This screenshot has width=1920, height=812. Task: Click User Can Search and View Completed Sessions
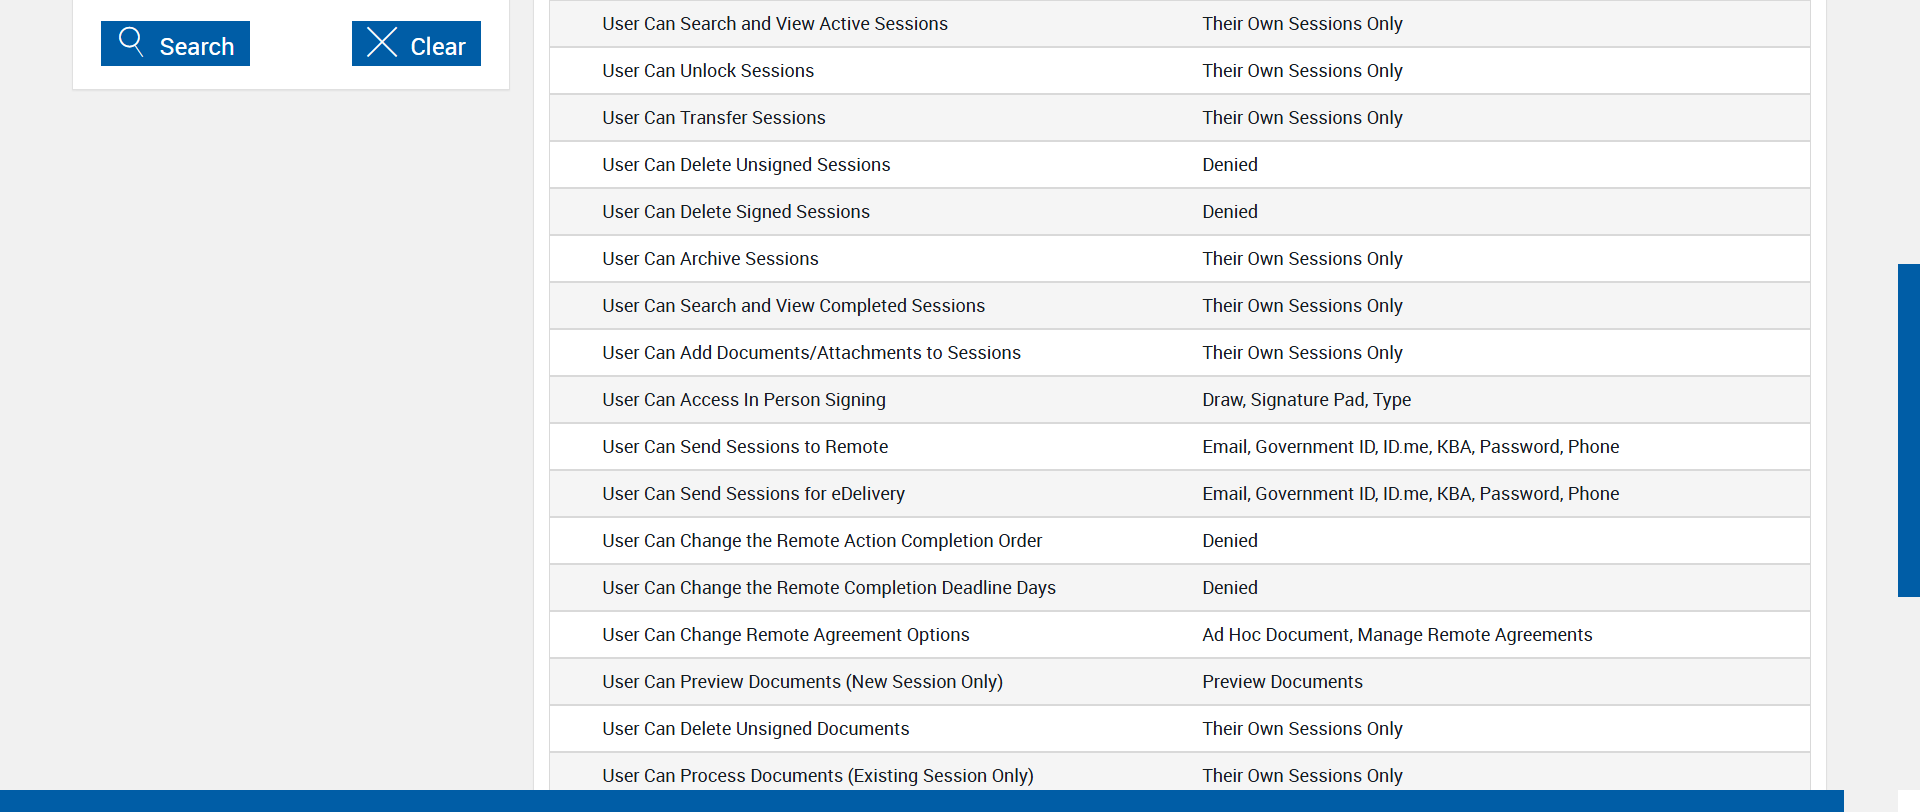[x=793, y=306]
